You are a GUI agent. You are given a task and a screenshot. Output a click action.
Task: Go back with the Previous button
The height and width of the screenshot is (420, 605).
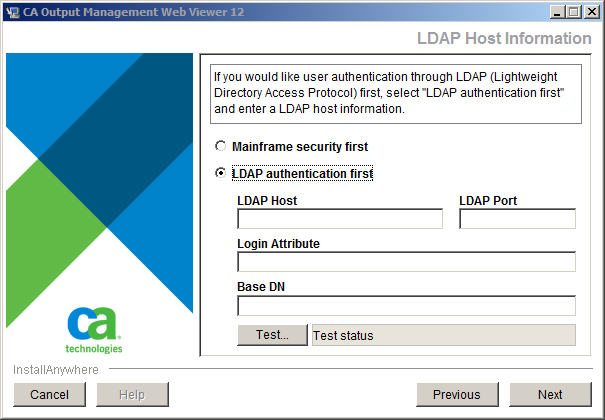coord(456,395)
